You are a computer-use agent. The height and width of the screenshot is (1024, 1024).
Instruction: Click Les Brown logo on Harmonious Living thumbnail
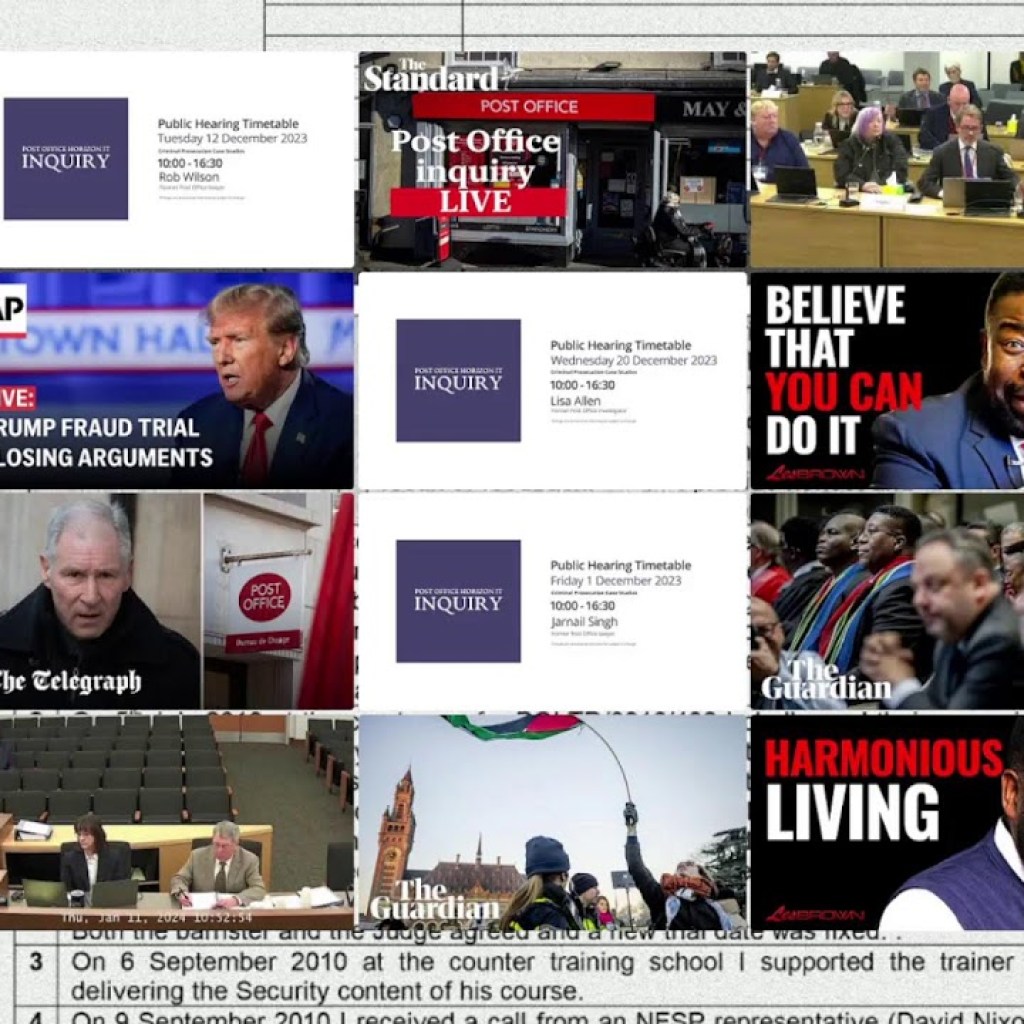[800, 914]
